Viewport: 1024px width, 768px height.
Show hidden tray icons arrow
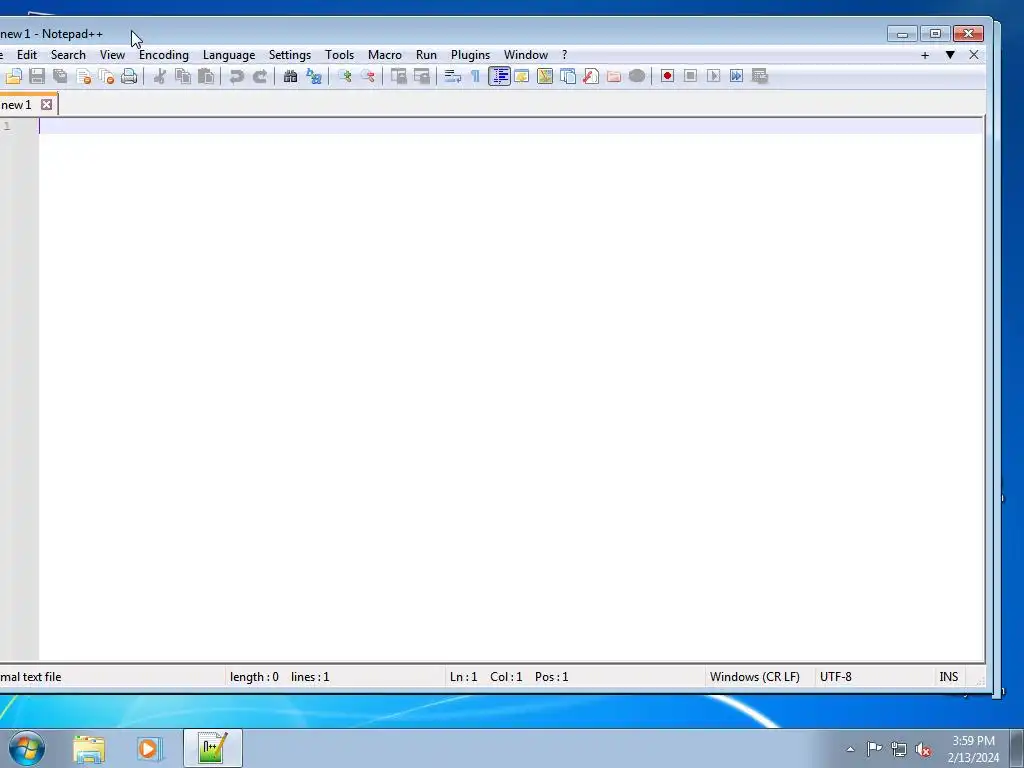850,749
